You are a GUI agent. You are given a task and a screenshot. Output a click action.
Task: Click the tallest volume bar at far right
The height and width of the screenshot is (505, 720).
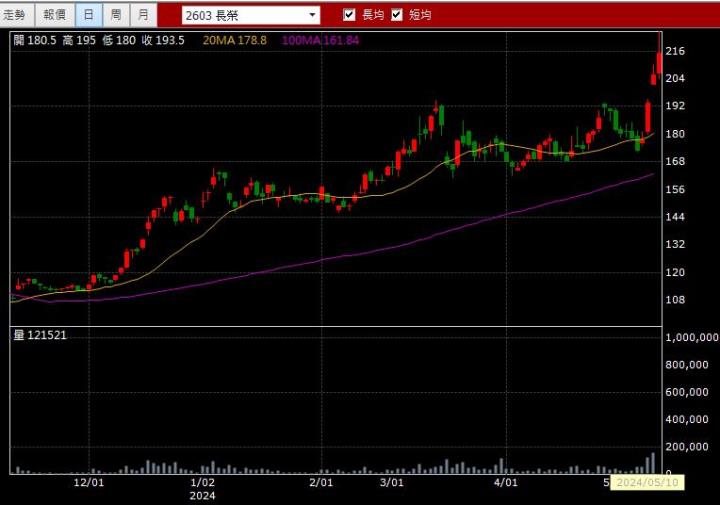[653, 463]
